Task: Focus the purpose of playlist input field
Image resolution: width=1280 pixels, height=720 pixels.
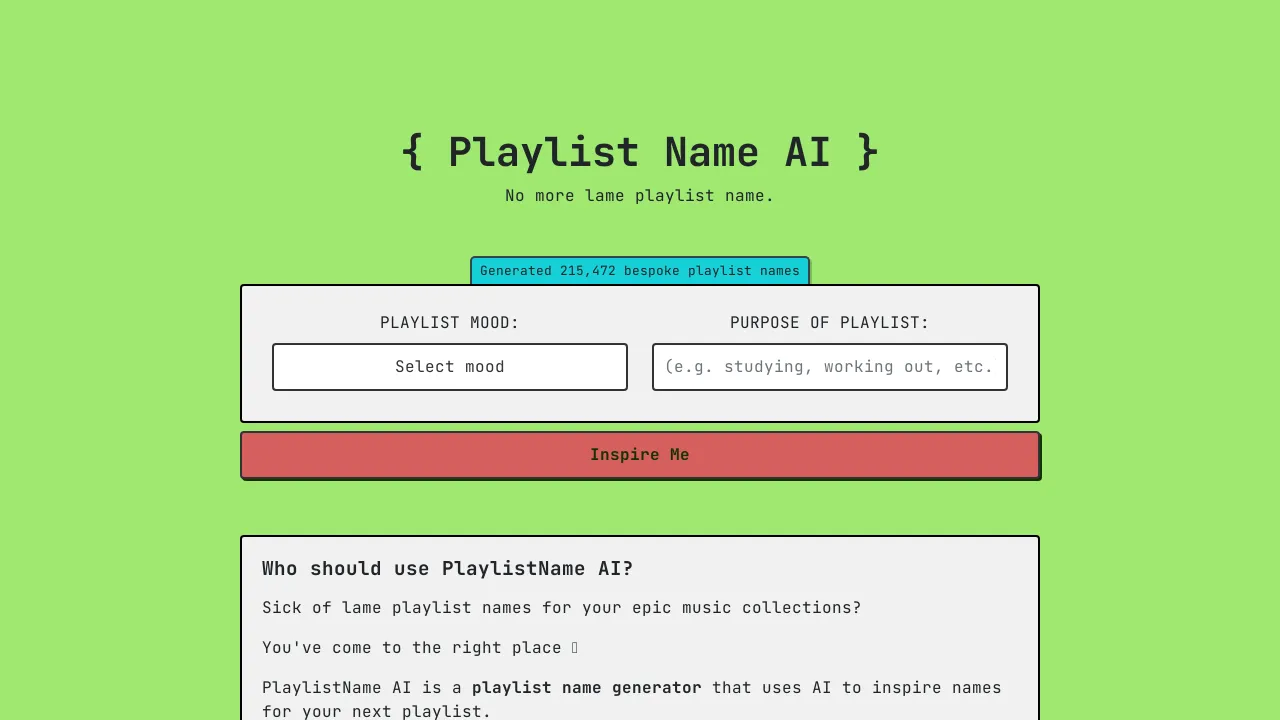Action: [x=830, y=367]
